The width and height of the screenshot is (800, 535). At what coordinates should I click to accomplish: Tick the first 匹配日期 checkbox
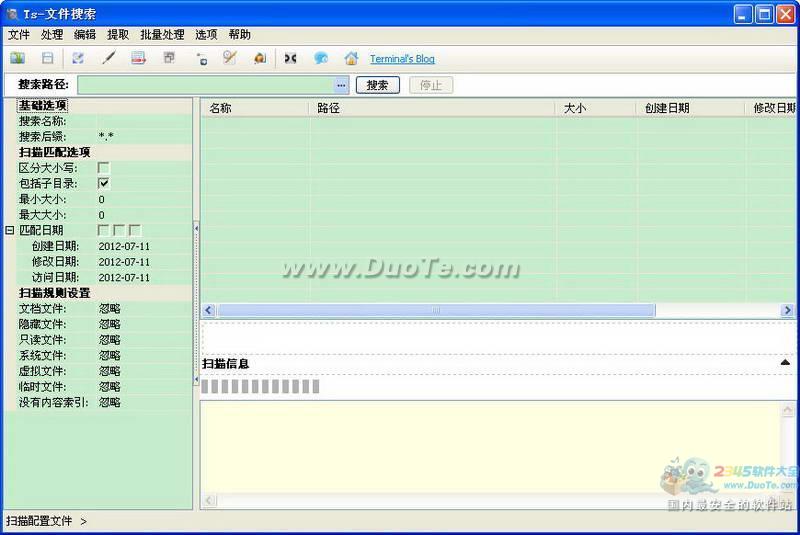(103, 230)
